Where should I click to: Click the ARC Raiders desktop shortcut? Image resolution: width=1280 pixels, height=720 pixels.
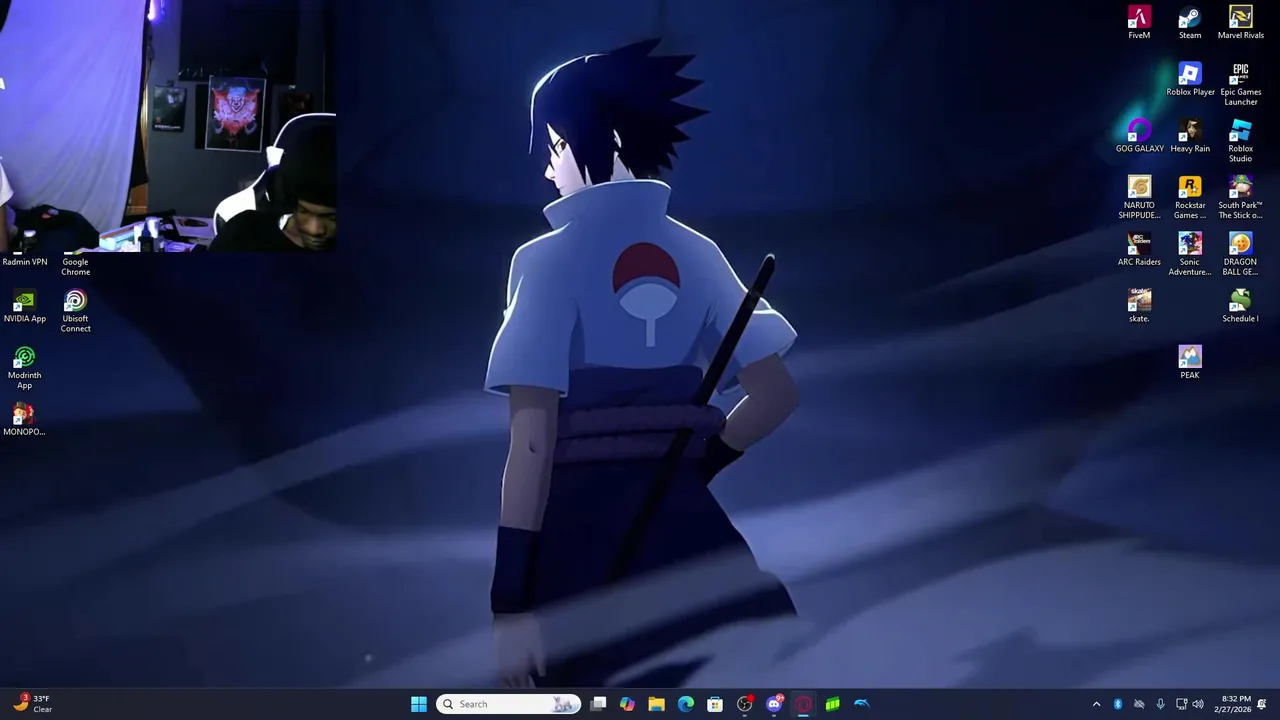click(1139, 250)
